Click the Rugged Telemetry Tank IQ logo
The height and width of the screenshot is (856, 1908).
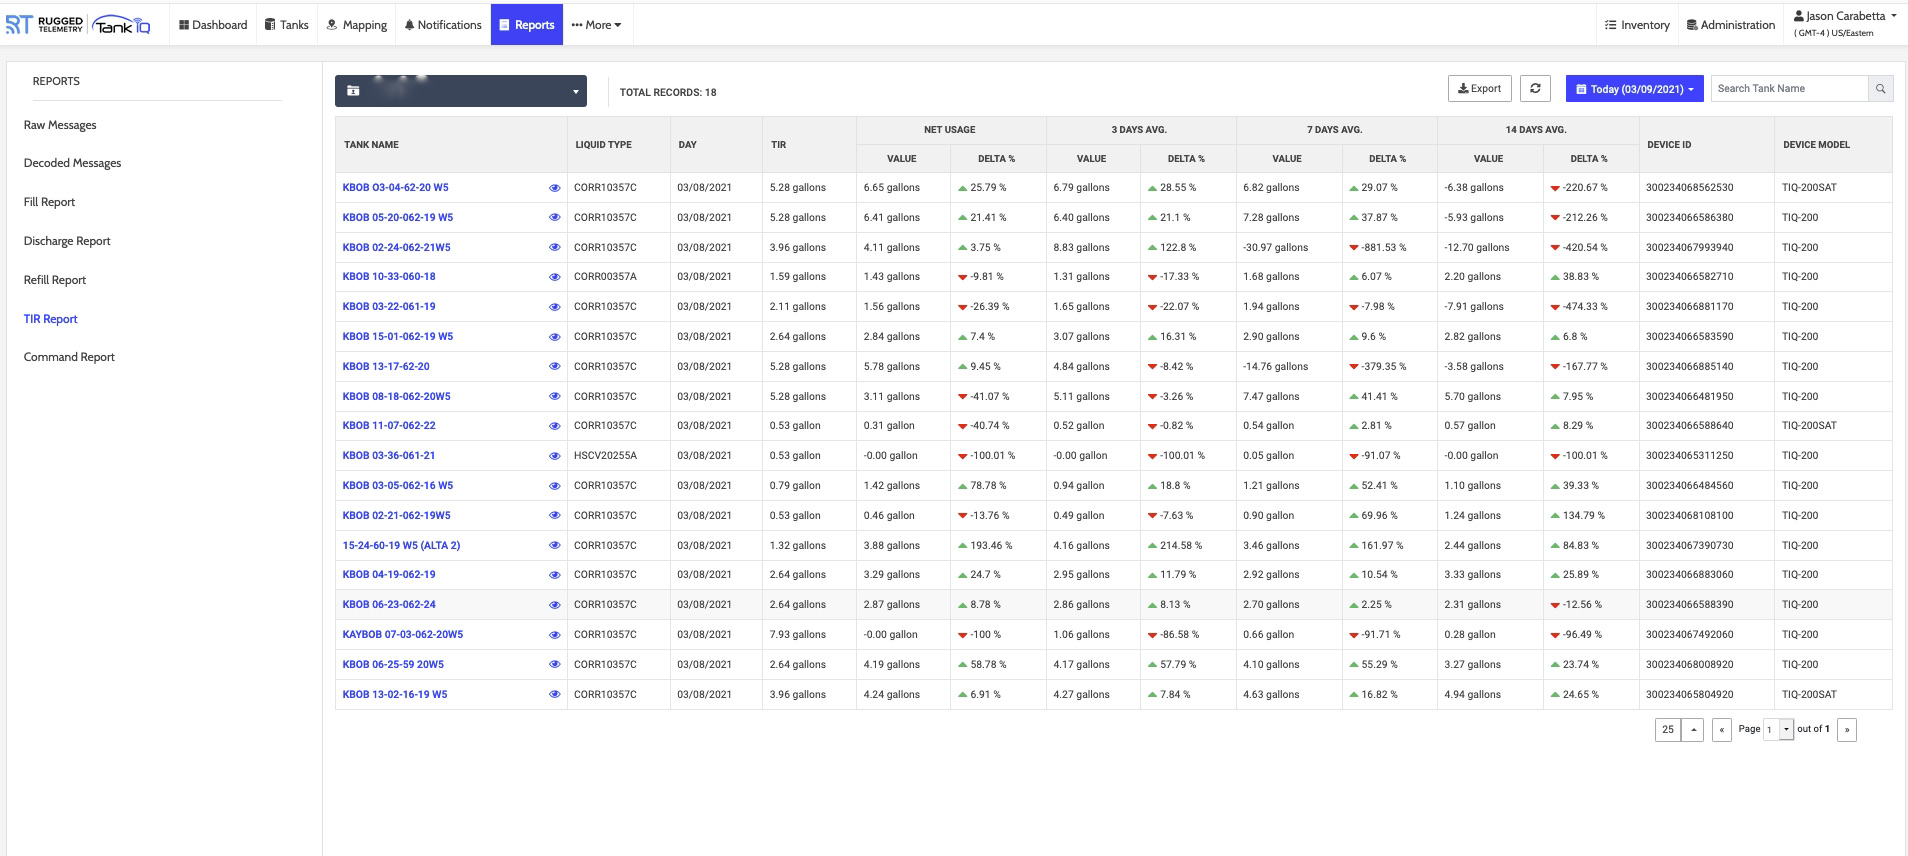[x=78, y=25]
